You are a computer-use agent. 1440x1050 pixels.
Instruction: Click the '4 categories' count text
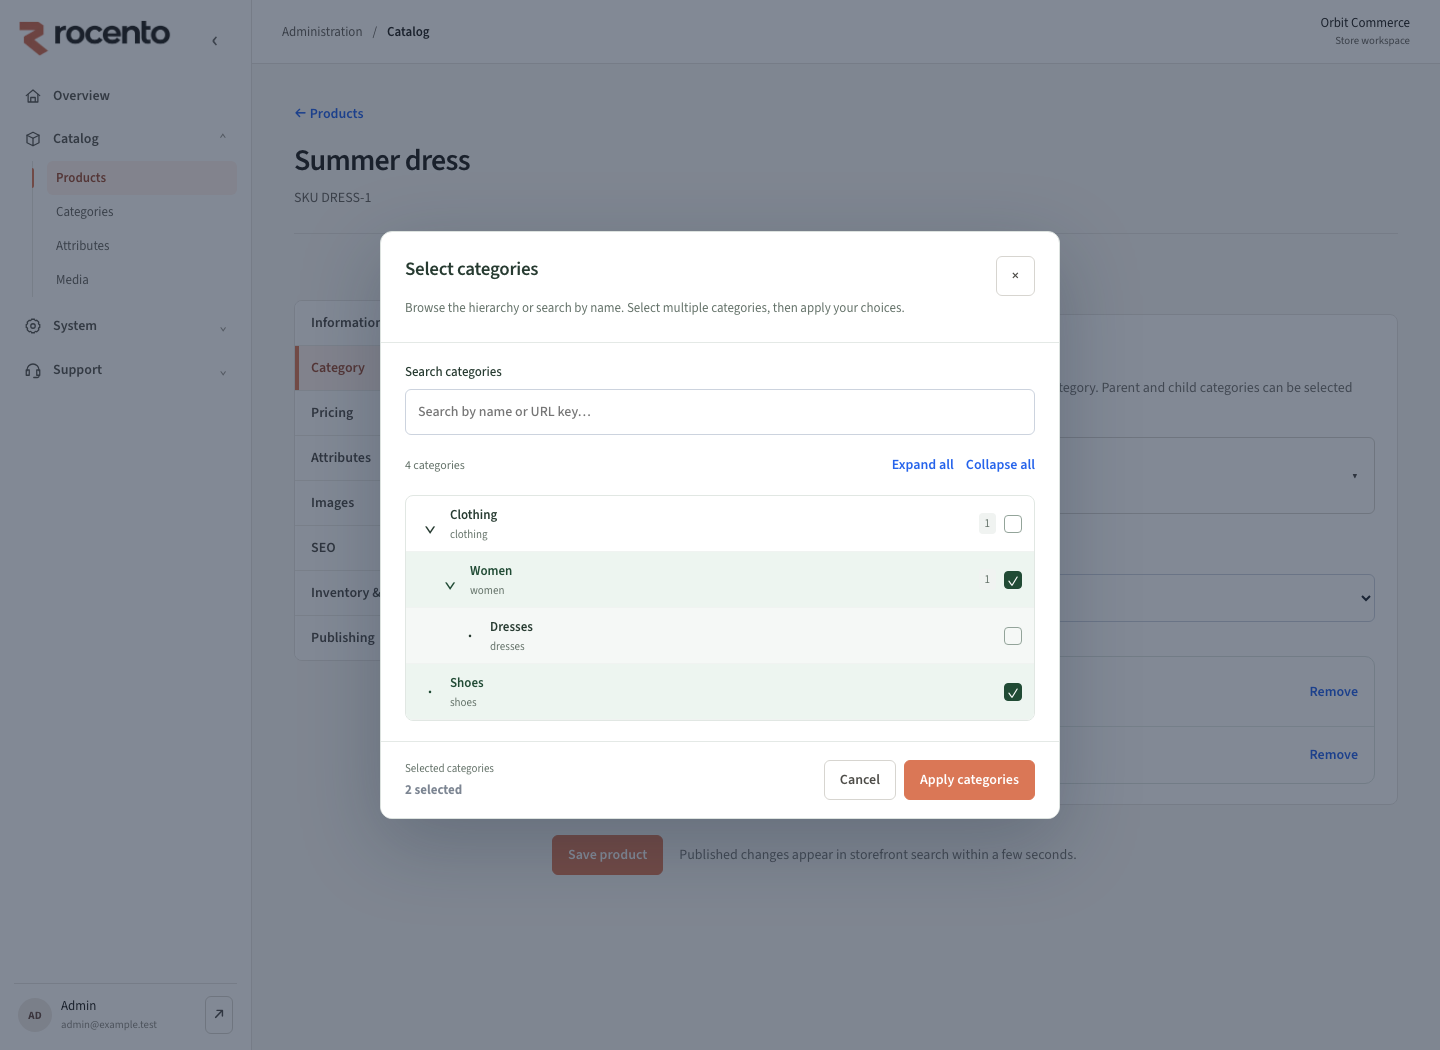coord(434,465)
